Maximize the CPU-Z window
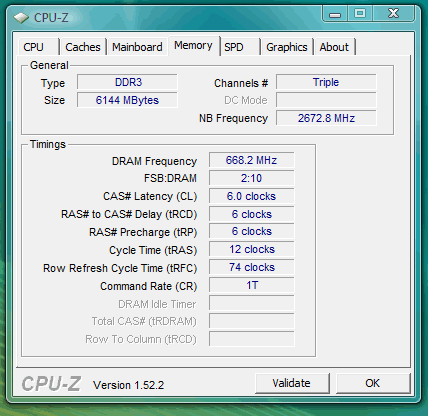The height and width of the screenshot is (416, 428). [360, 14]
